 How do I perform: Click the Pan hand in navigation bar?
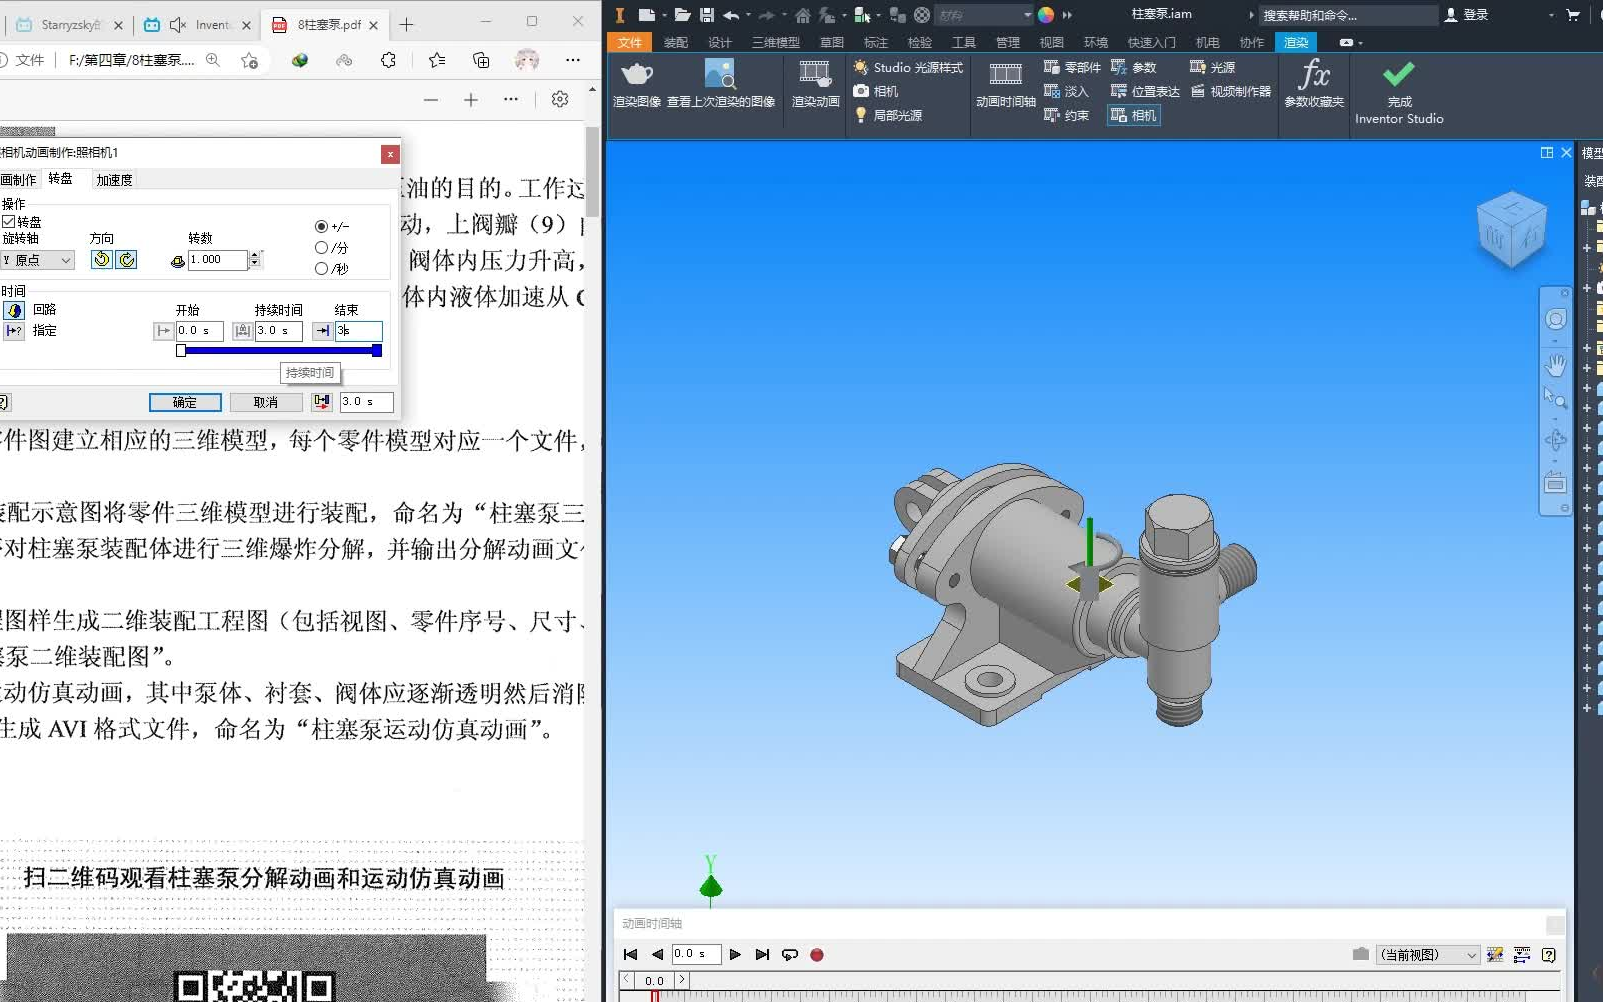click(1555, 365)
